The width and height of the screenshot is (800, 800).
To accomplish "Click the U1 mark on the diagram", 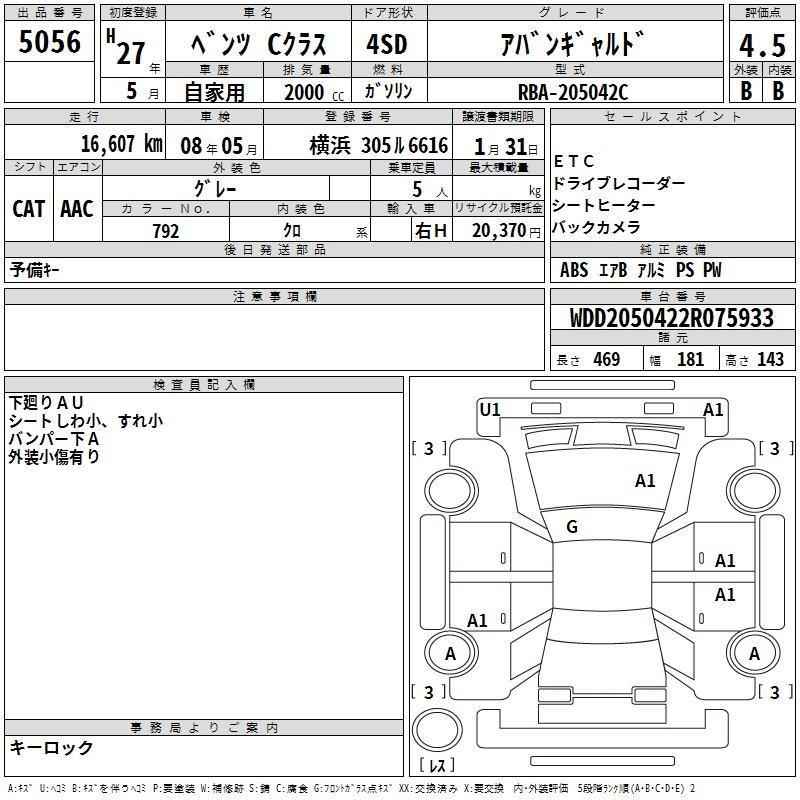I will 490,410.
